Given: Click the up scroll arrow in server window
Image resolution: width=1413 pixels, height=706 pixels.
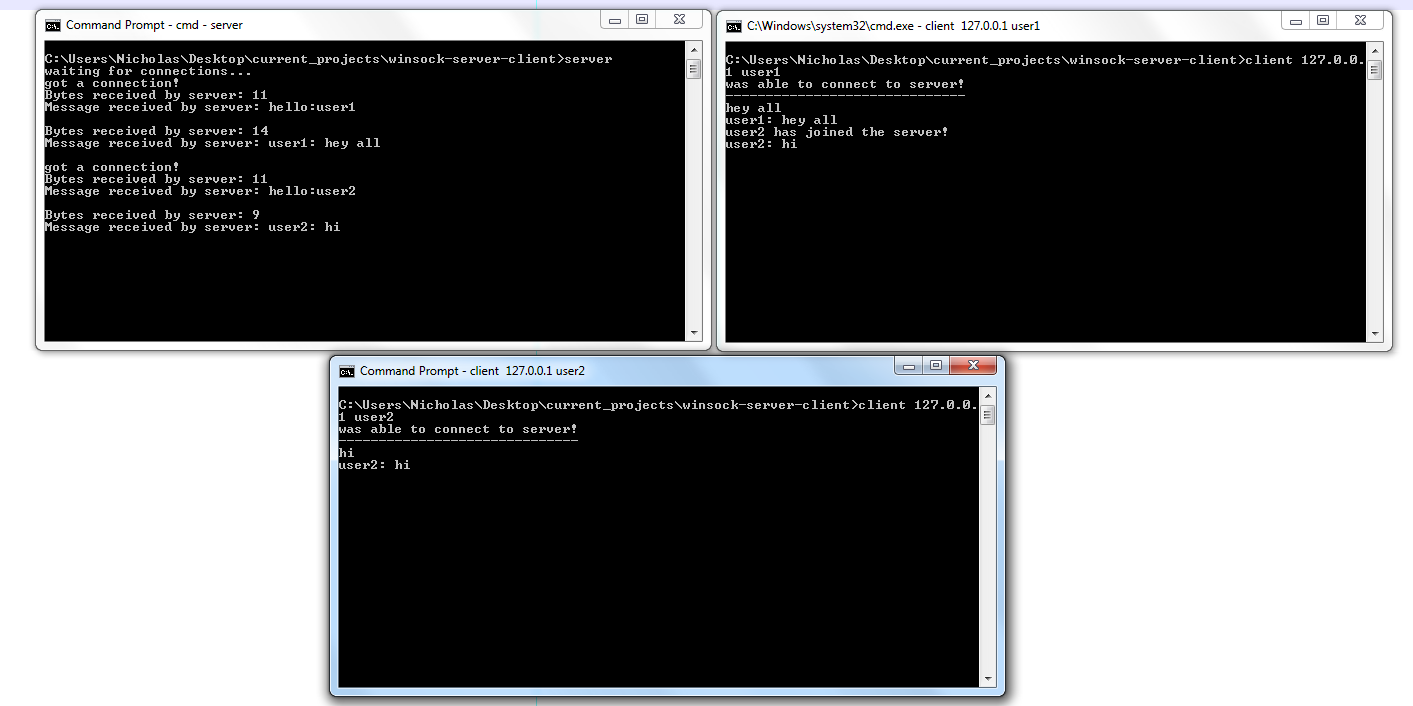Looking at the screenshot, I should (x=693, y=49).
